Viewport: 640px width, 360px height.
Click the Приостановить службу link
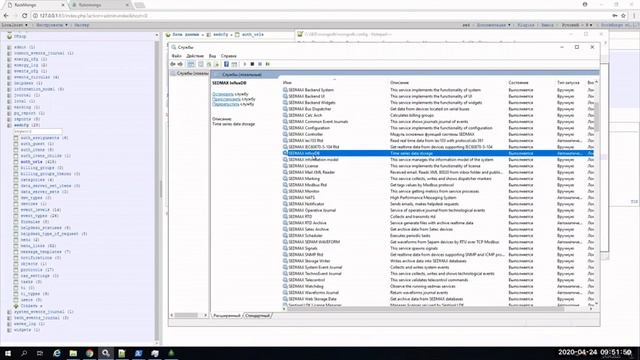tap(227, 99)
